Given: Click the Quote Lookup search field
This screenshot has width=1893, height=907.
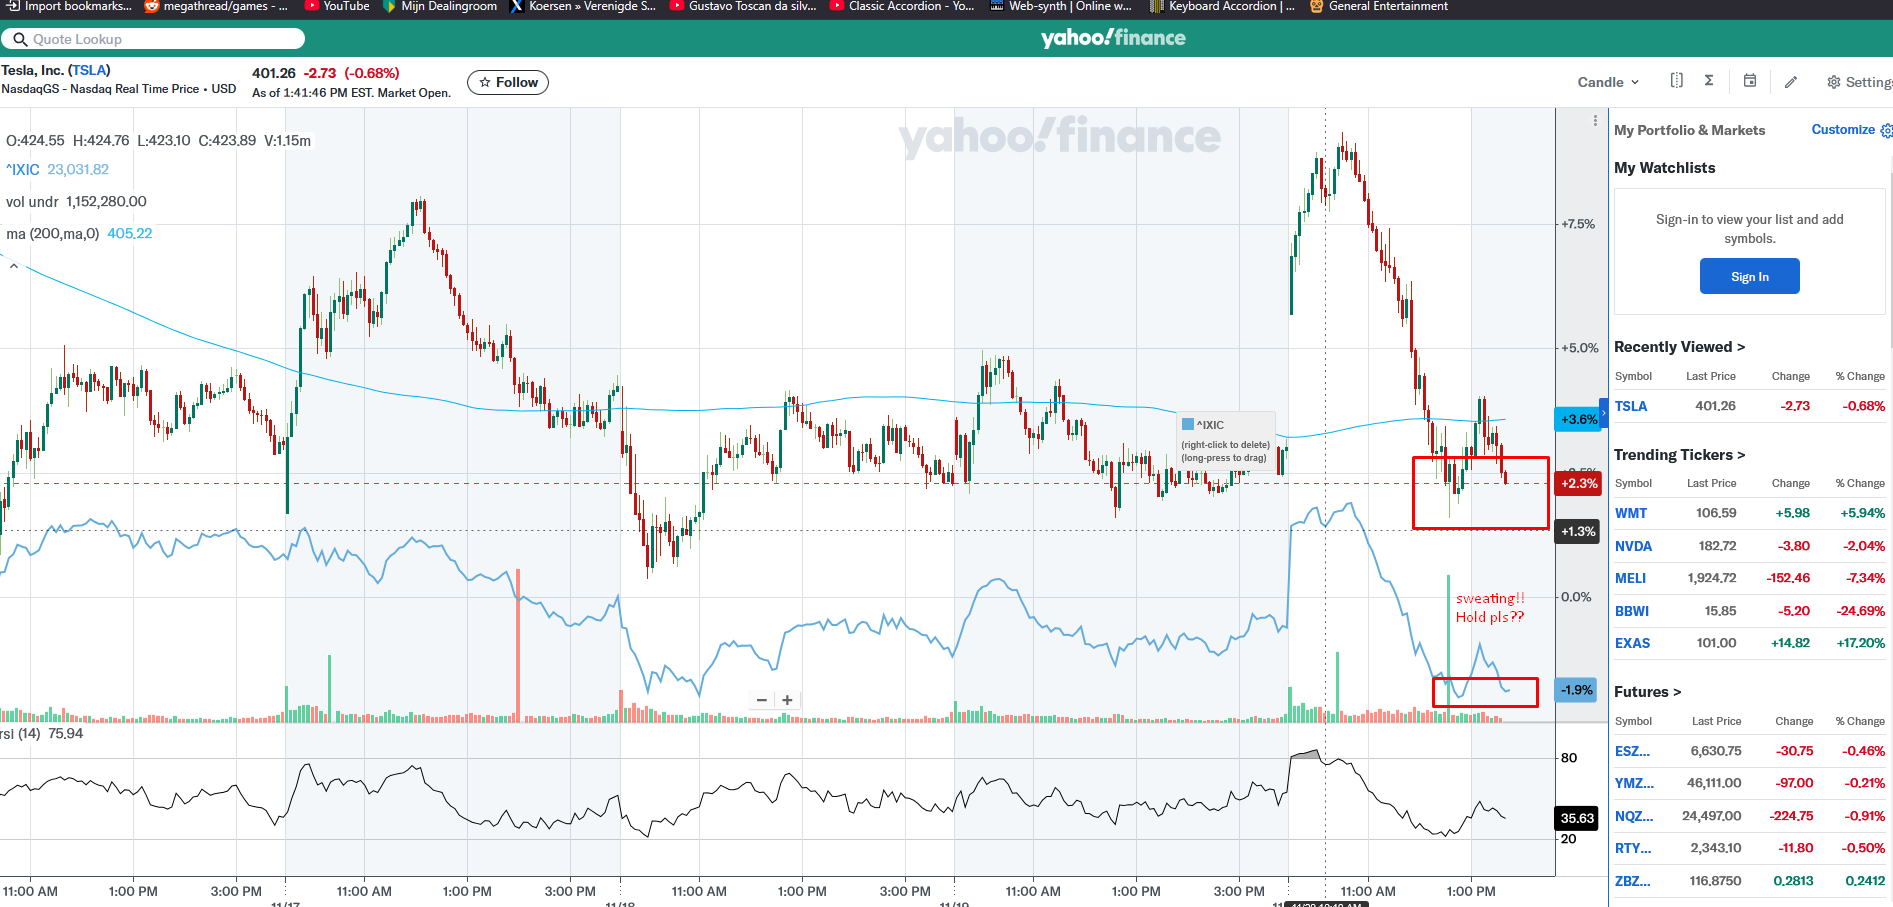Looking at the screenshot, I should (x=153, y=39).
